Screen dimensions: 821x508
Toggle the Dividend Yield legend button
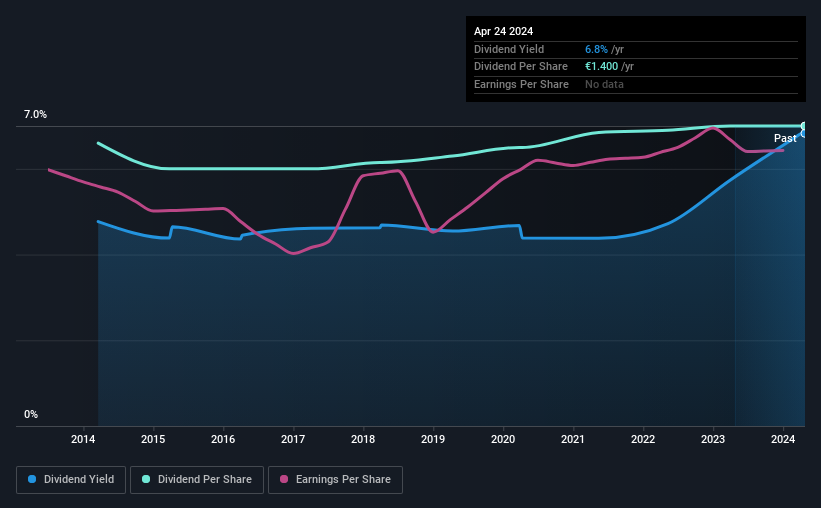coord(71,480)
